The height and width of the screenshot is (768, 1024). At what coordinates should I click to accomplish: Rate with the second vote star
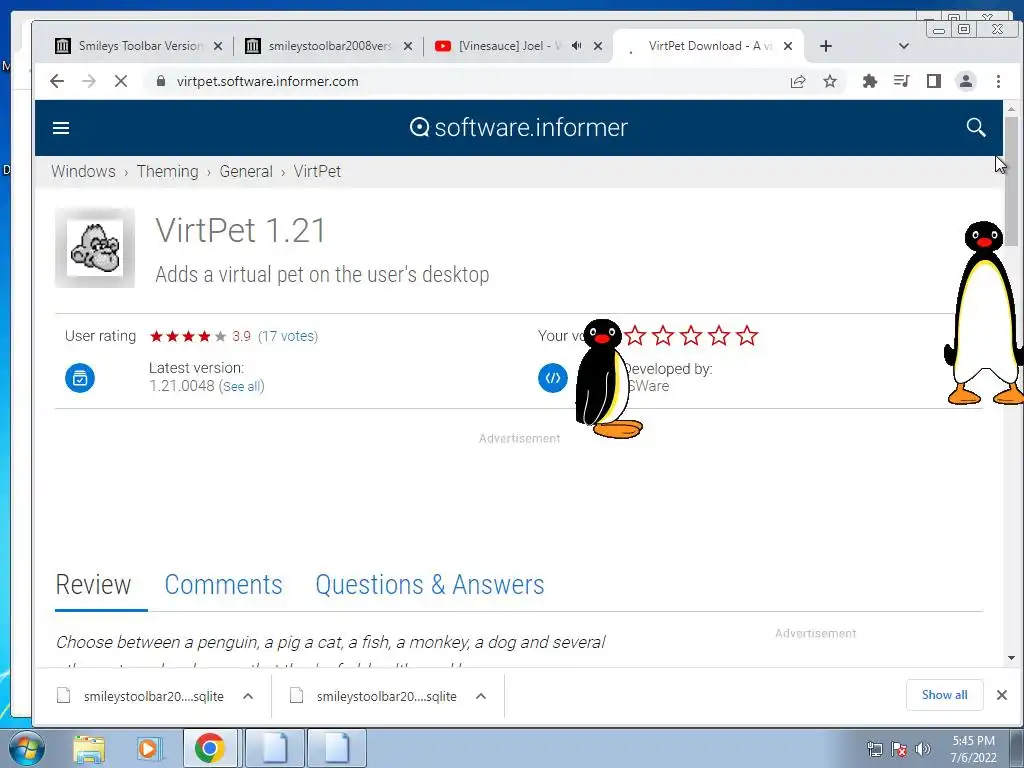pyautogui.click(x=663, y=336)
